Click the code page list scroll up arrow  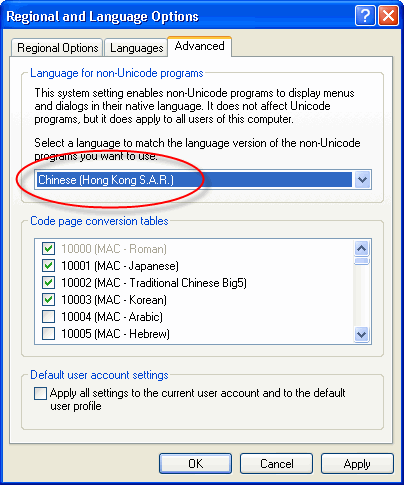point(362,248)
